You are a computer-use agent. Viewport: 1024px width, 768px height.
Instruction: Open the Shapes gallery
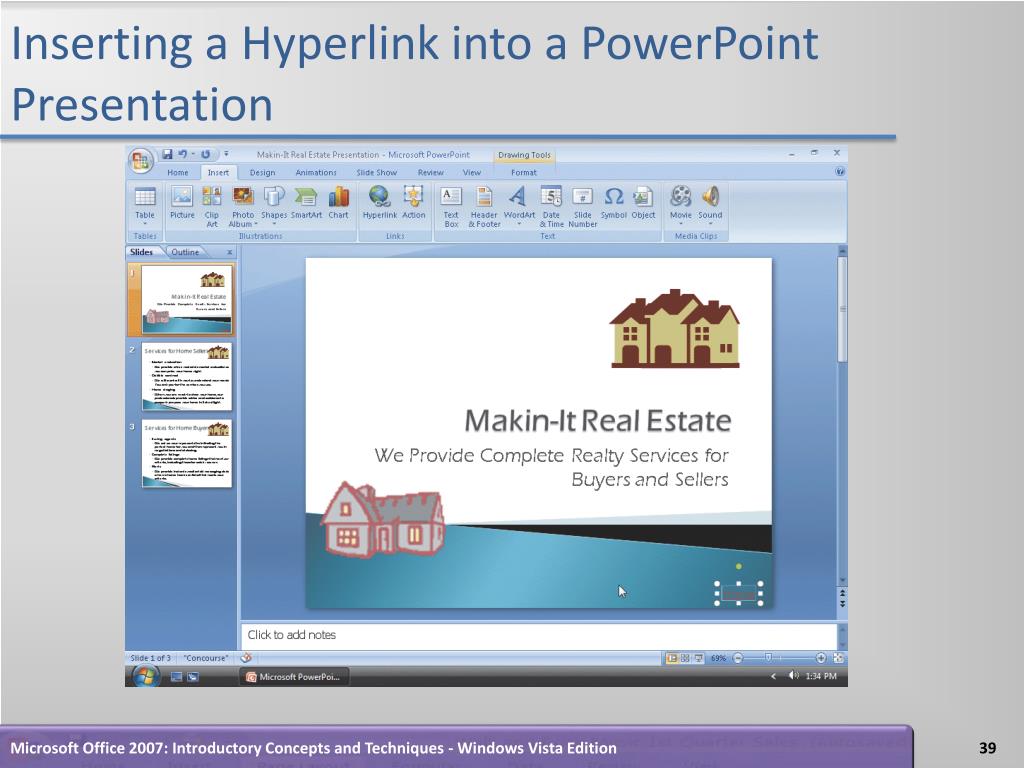pyautogui.click(x=274, y=206)
